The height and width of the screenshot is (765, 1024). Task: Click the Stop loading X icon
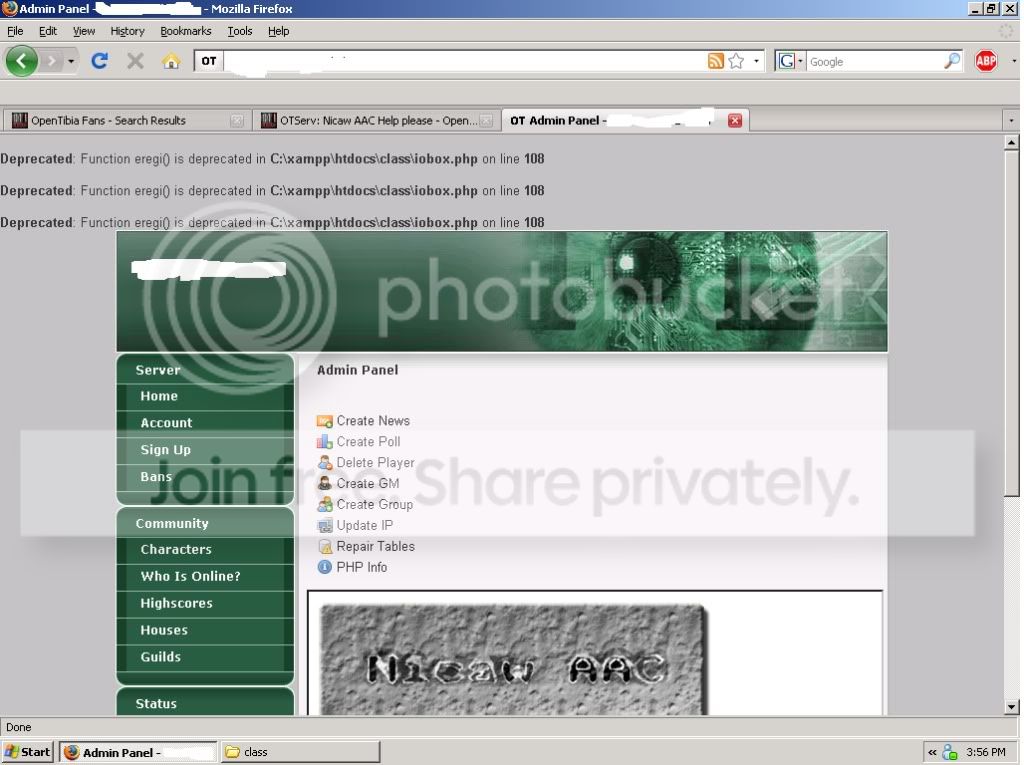(135, 61)
